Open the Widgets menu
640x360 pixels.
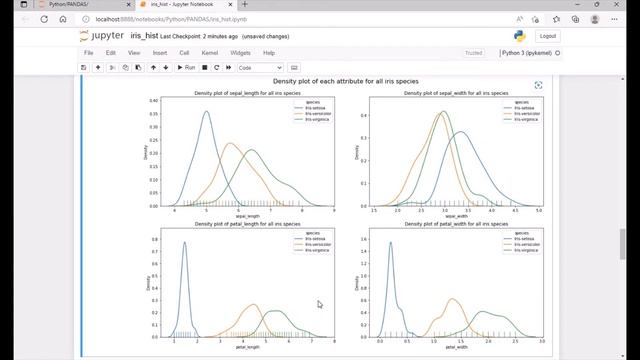240,53
